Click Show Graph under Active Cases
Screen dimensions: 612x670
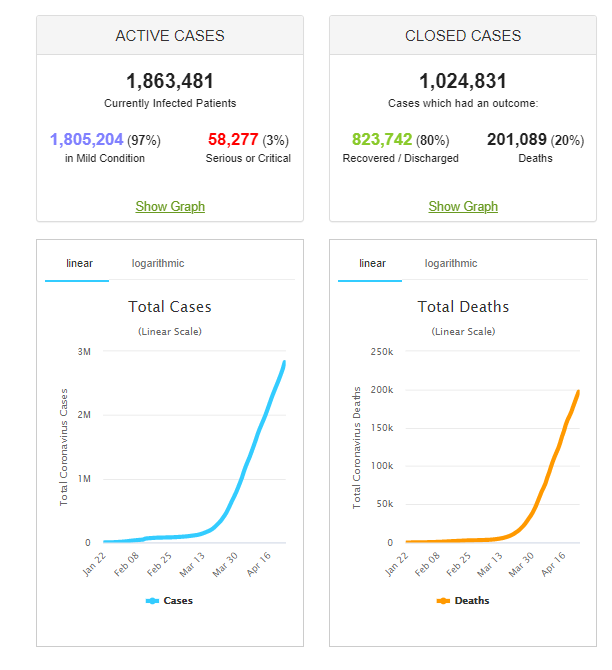tap(170, 206)
